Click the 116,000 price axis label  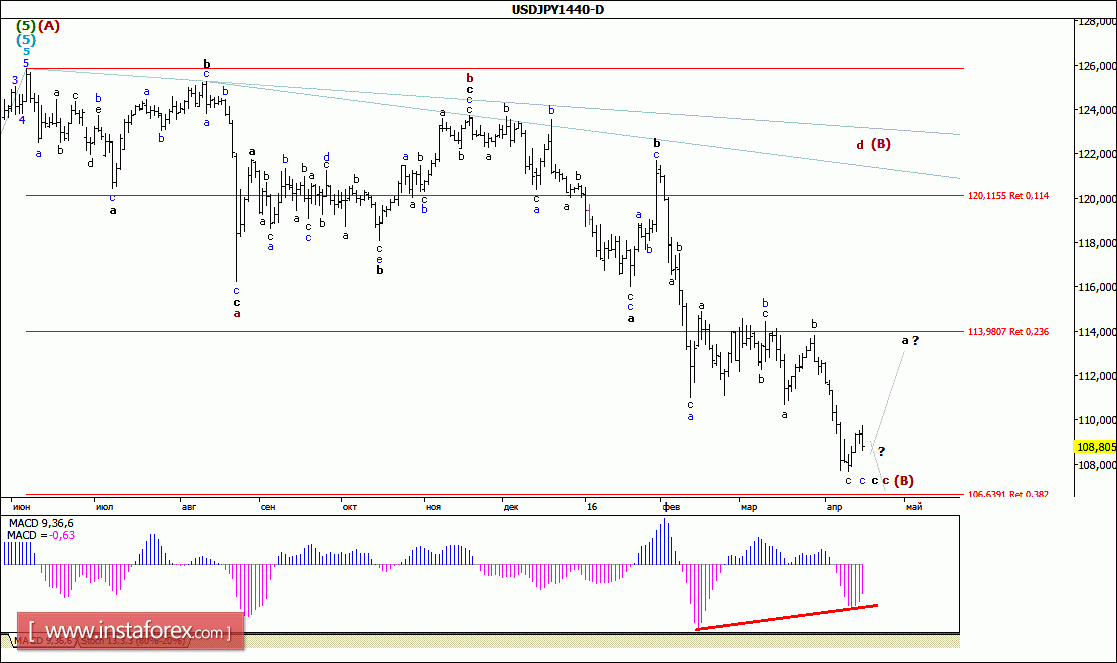click(x=1098, y=288)
